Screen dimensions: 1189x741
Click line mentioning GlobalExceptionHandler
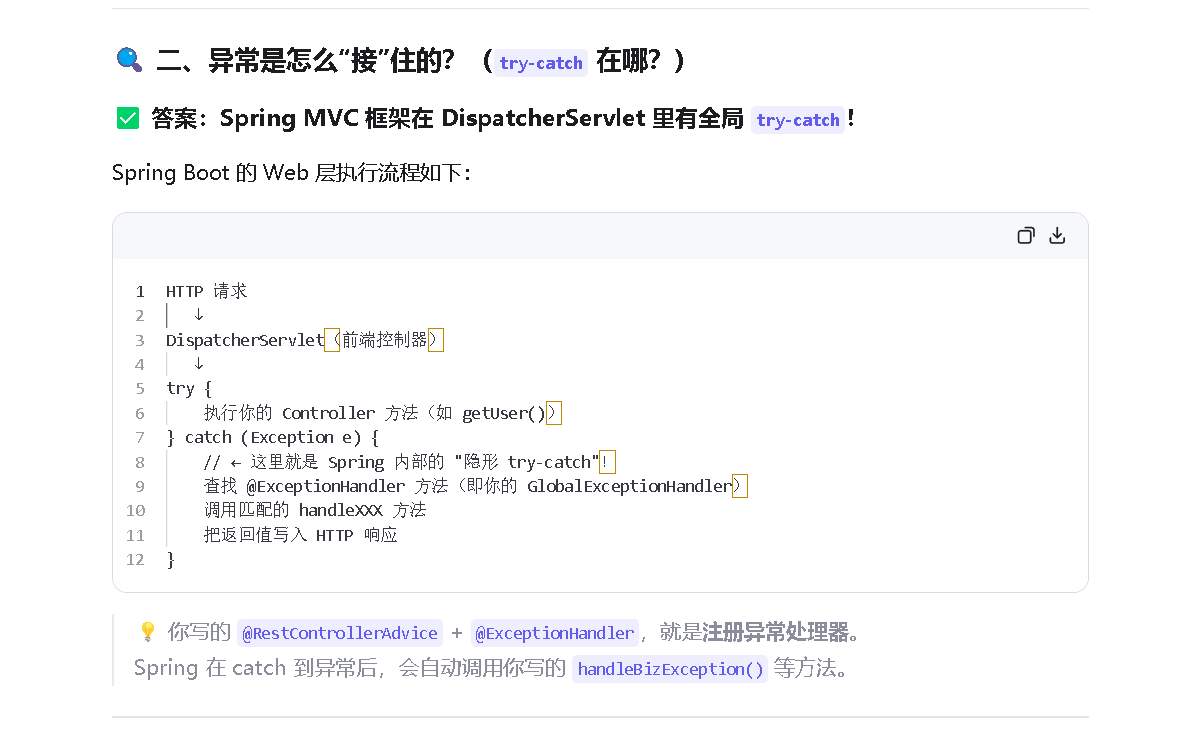point(475,486)
